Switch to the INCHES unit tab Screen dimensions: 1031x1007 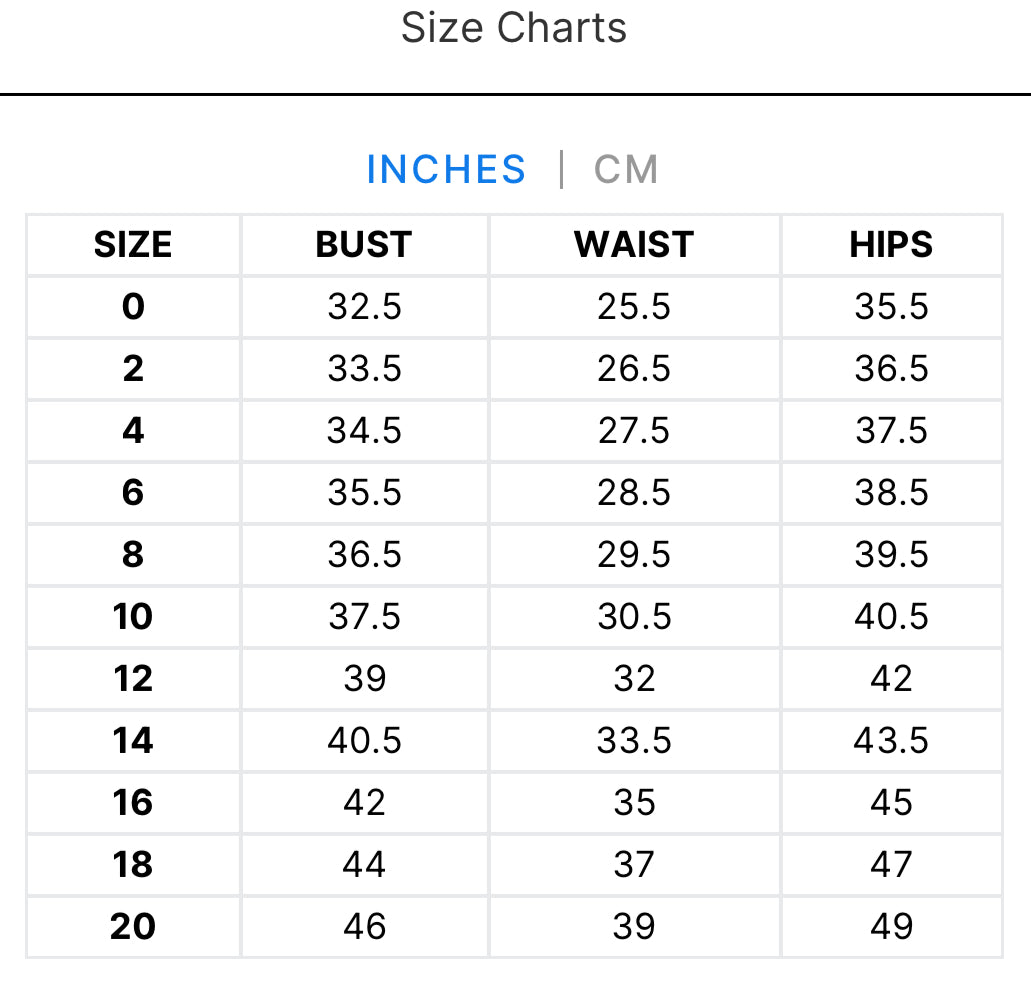pos(446,169)
